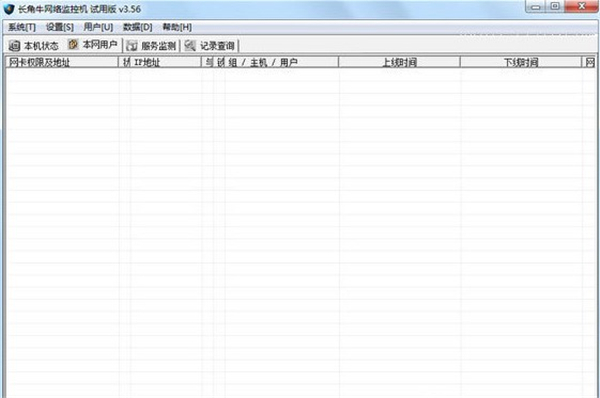This screenshot has width=600, height=398.
Task: Sort by 上线时间 column header
Action: pyautogui.click(x=399, y=62)
